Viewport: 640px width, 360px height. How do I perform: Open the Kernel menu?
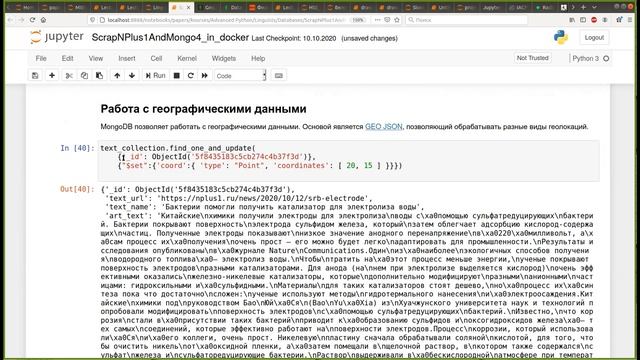pos(187,58)
